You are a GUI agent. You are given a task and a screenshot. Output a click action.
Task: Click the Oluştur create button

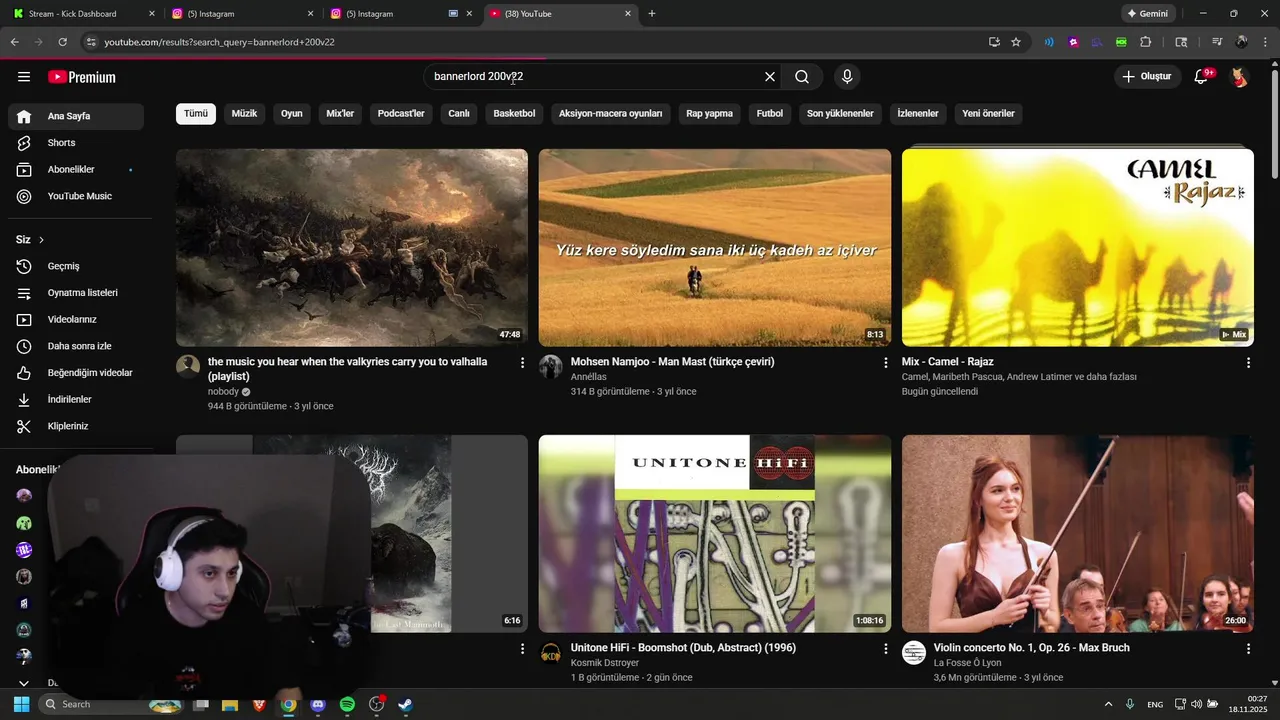tap(1146, 77)
